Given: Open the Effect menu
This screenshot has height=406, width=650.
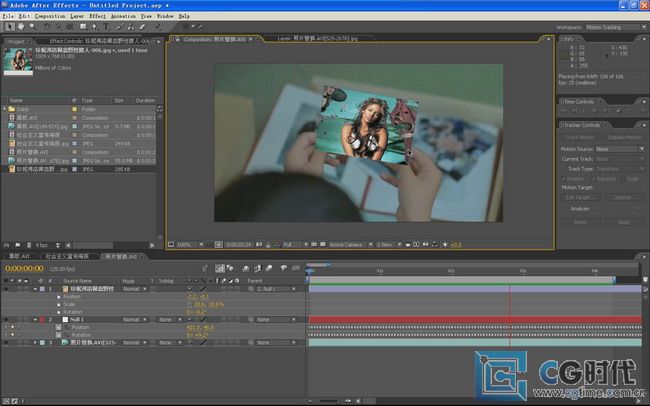Looking at the screenshot, I should (97, 16).
